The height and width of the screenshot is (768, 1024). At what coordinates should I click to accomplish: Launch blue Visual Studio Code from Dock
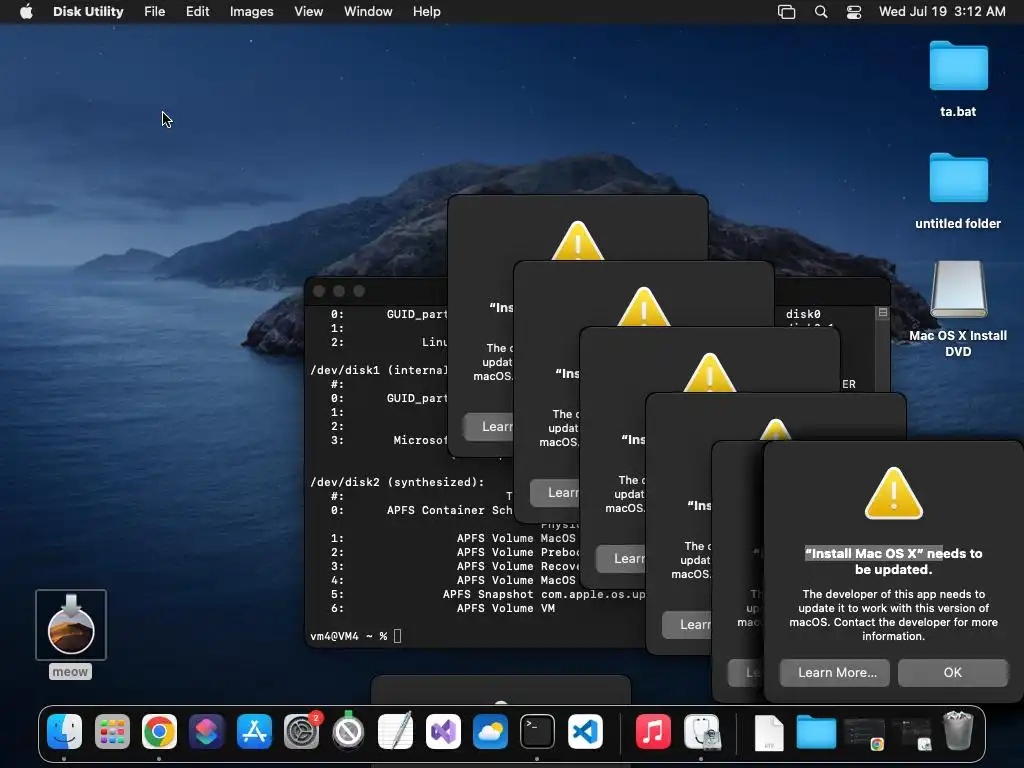click(585, 731)
